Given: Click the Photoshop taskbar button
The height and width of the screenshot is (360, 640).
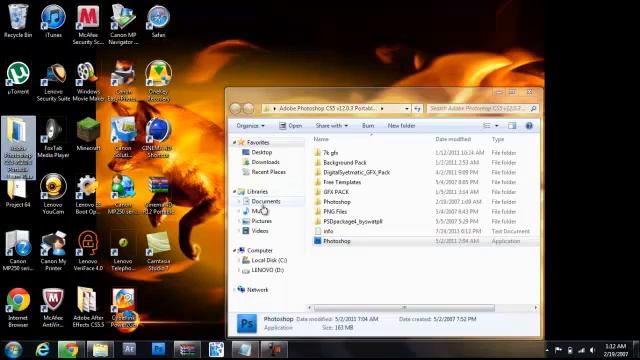Looking at the screenshot, I should click(158, 350).
